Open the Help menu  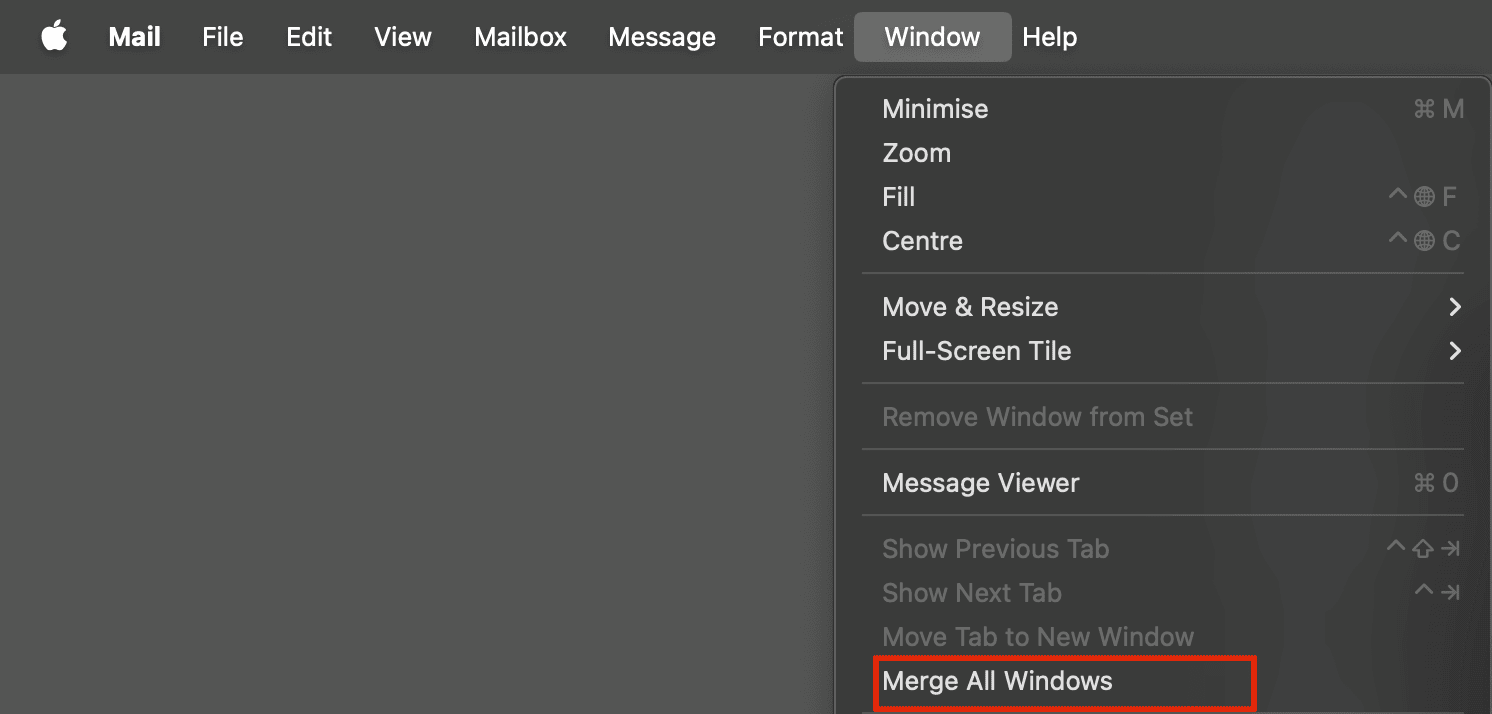[1049, 38]
